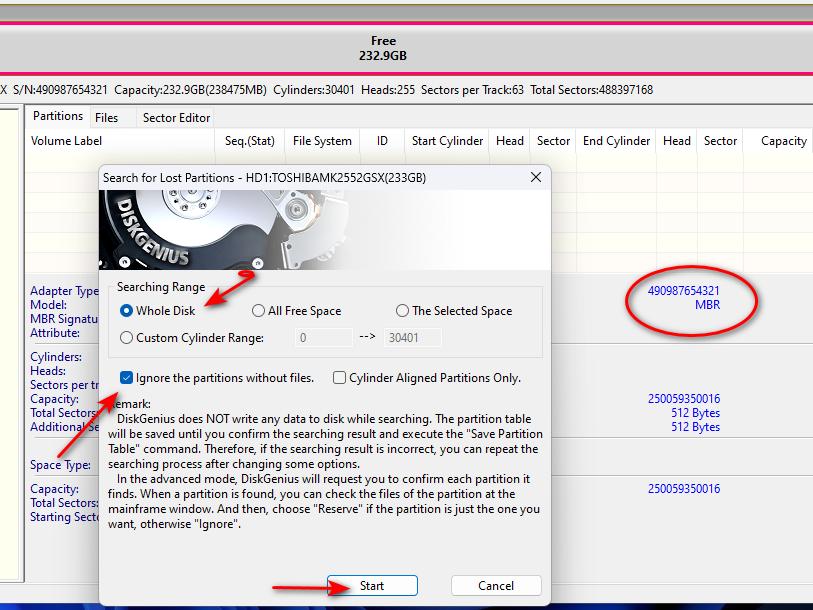Start the lost partition search
This screenshot has height=610, width=813.
click(x=372, y=586)
